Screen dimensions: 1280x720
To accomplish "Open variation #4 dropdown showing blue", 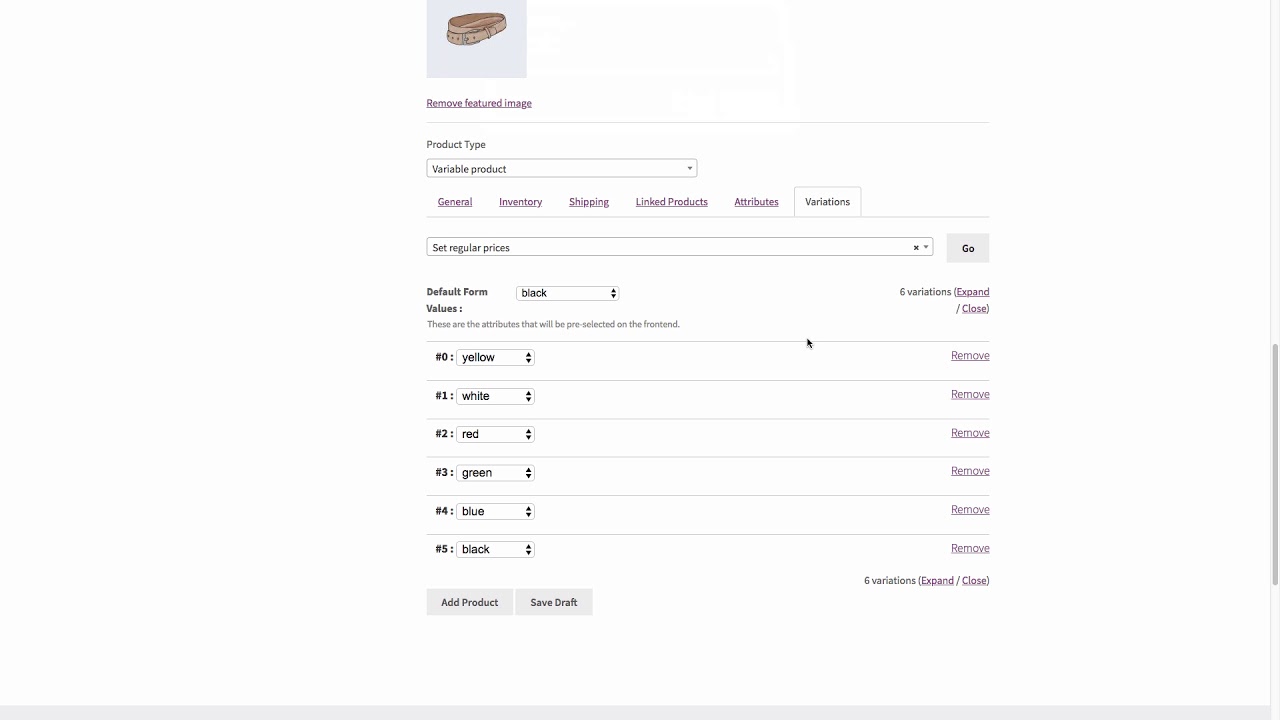I will click(x=495, y=511).
